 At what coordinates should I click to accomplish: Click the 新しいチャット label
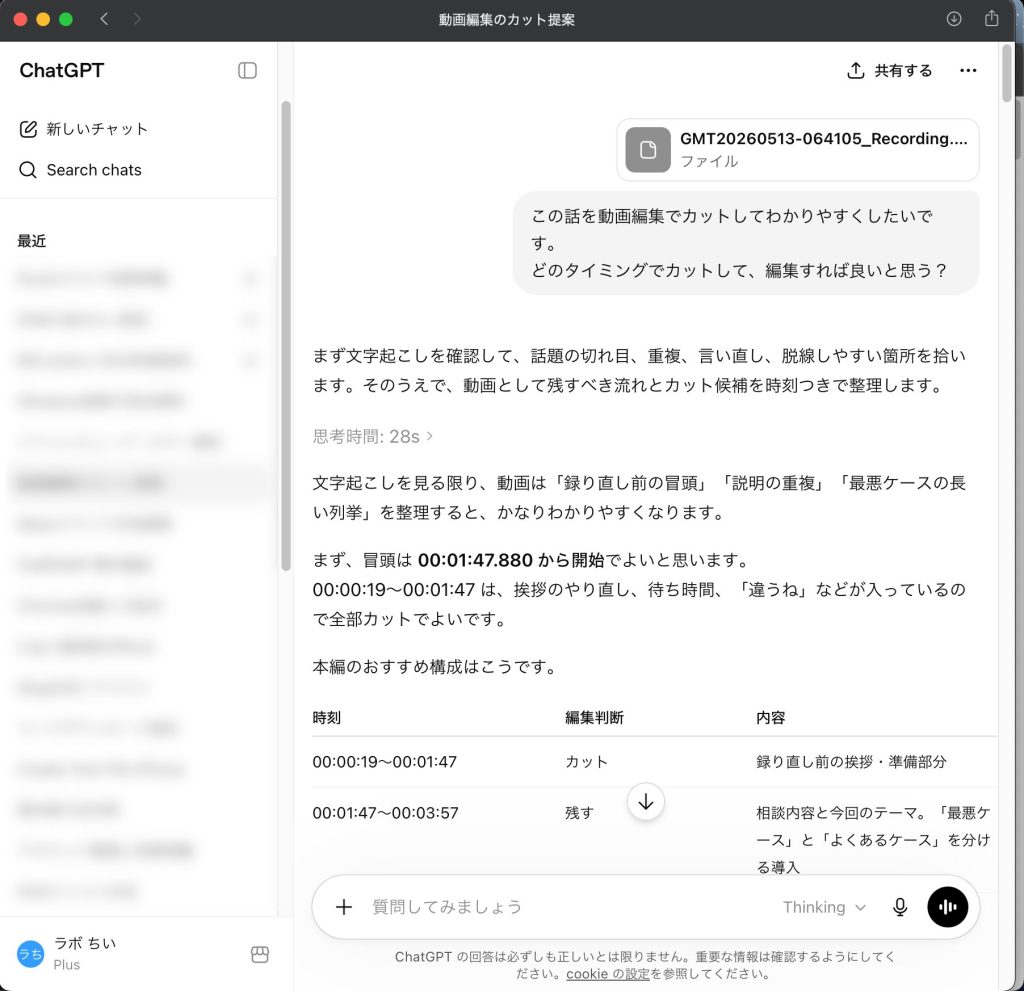point(97,129)
